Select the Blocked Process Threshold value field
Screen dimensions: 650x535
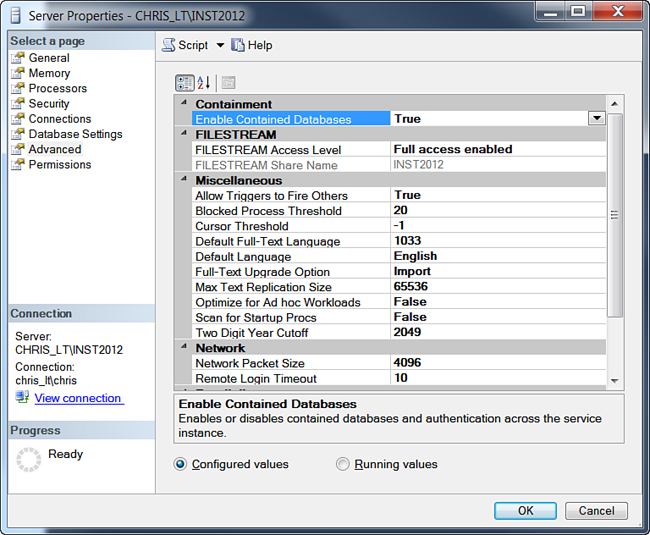click(x=497, y=211)
